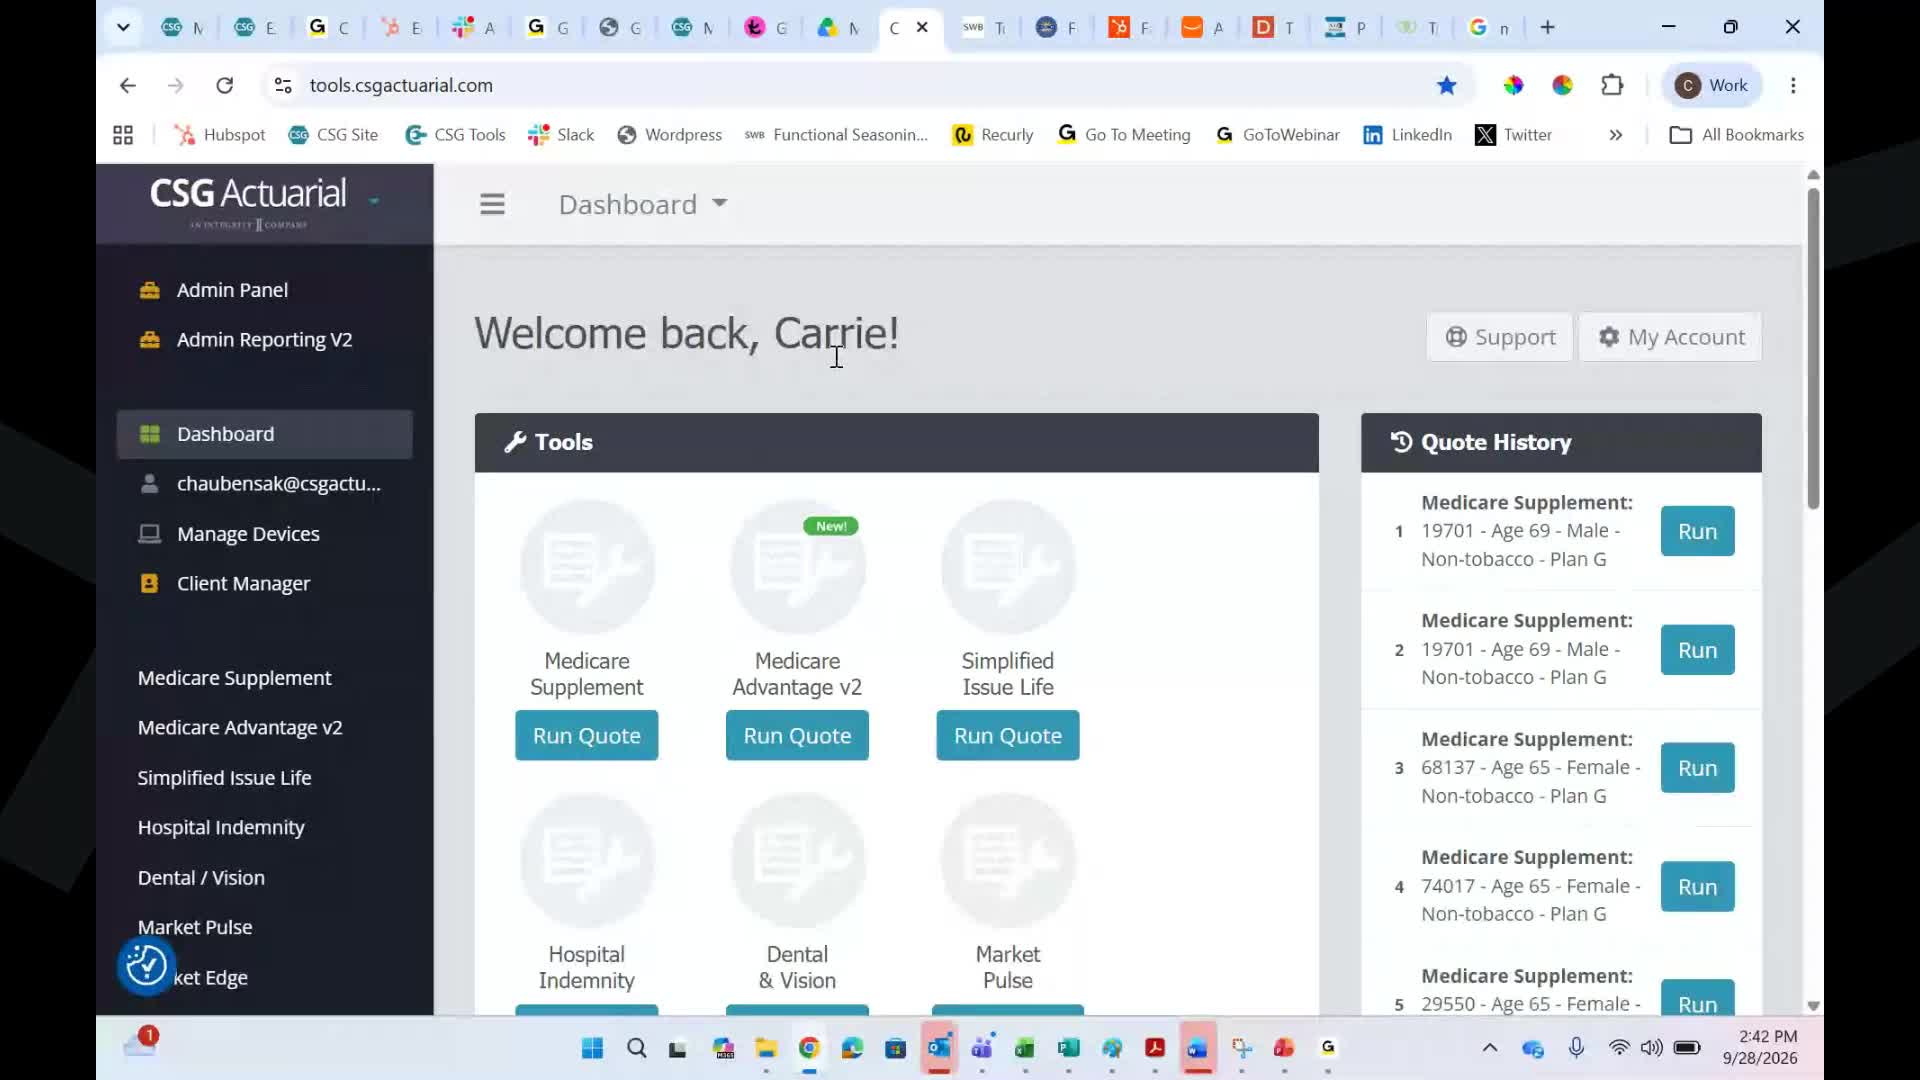The image size is (1920, 1080).
Task: Open Wordpress bookmark
Action: click(669, 135)
